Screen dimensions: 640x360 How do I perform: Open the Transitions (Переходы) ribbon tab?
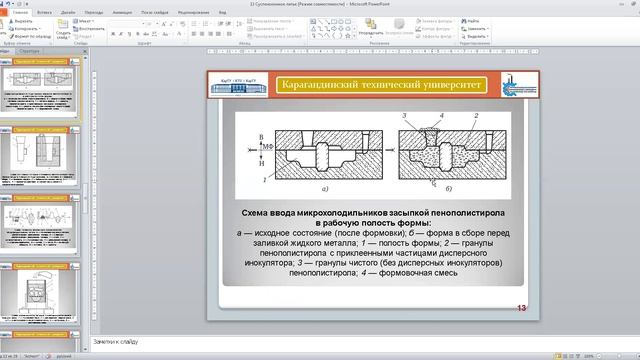tap(94, 13)
